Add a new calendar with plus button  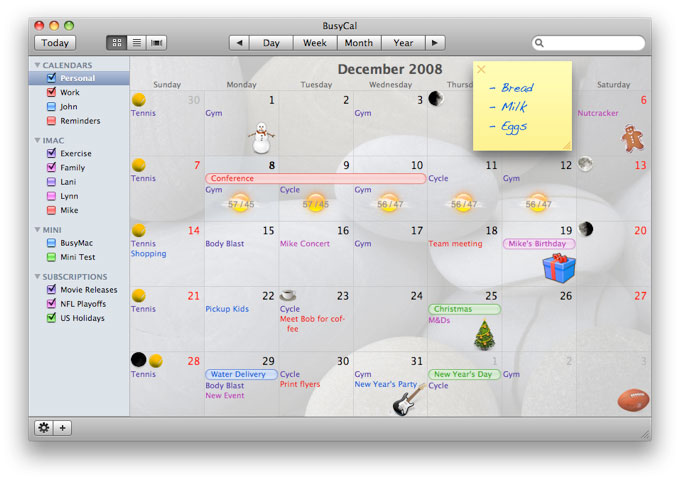[x=62, y=428]
